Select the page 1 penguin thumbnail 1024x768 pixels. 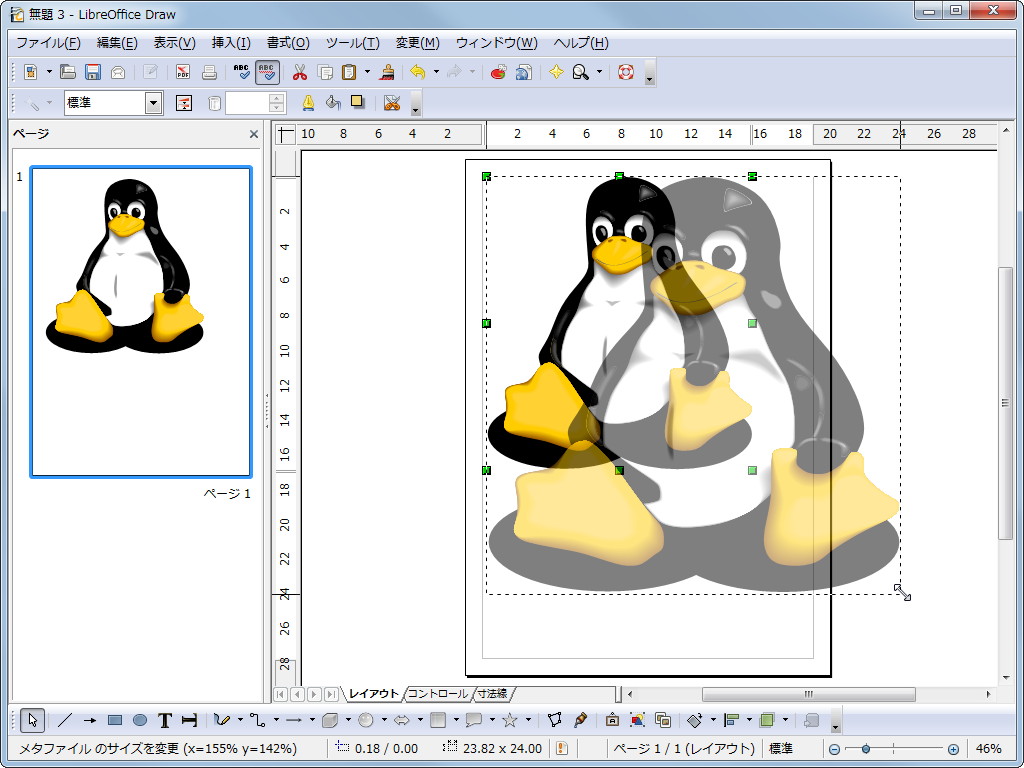point(141,321)
